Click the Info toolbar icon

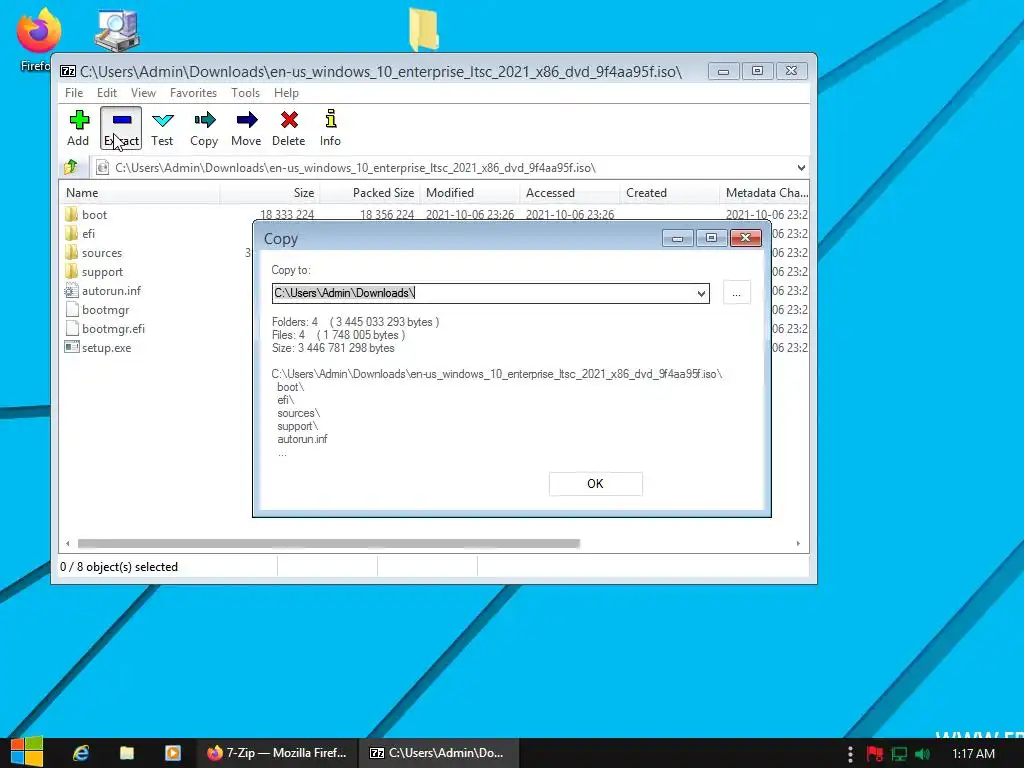point(330,120)
